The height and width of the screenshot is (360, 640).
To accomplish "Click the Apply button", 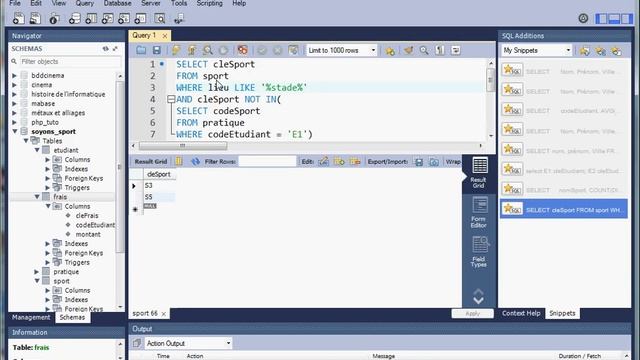I will (472, 313).
